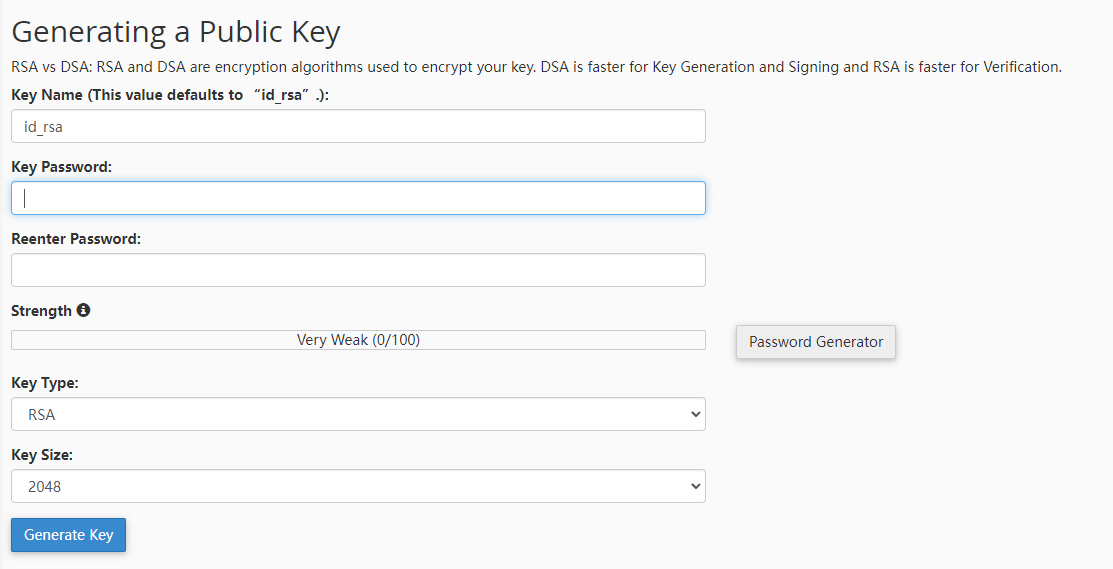Click the Key Type label
The height and width of the screenshot is (569, 1113).
(45, 383)
